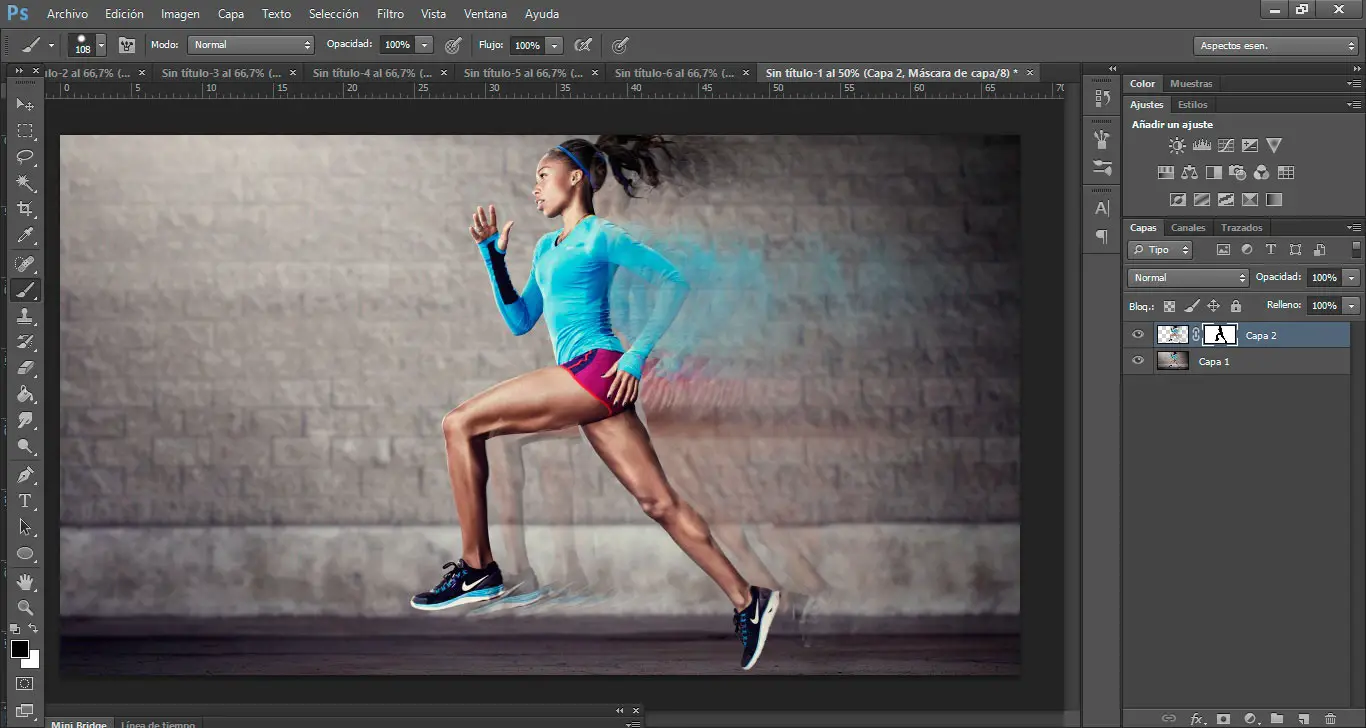Hide the Capa 2 layer

1137,335
